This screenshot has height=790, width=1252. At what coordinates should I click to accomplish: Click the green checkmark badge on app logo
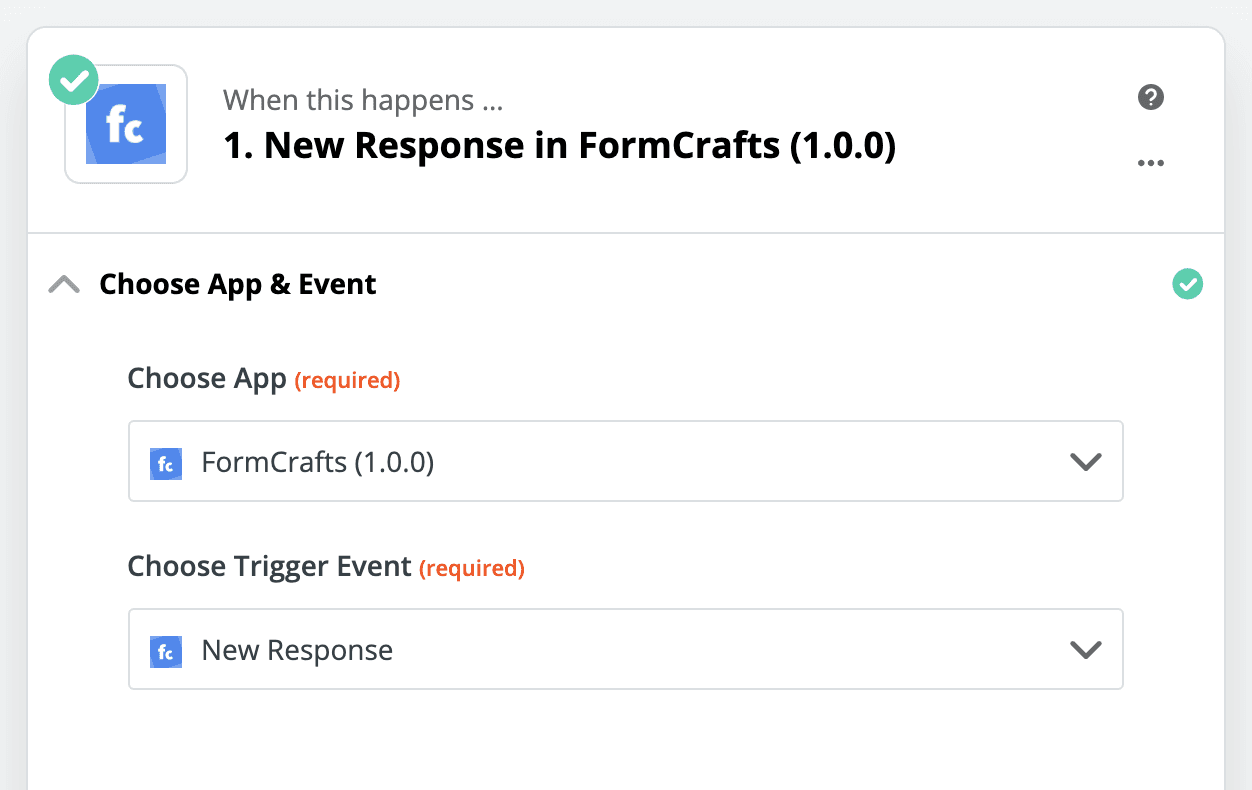74,81
